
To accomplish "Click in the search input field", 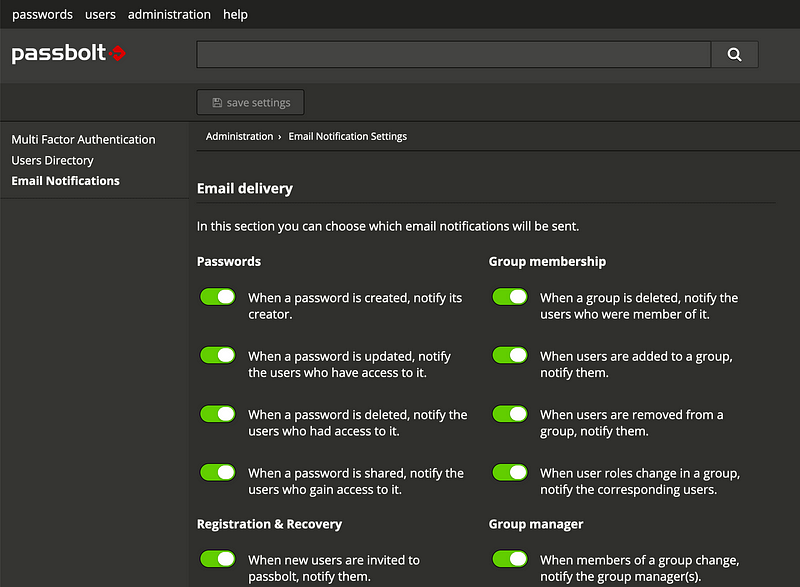I will (454, 55).
